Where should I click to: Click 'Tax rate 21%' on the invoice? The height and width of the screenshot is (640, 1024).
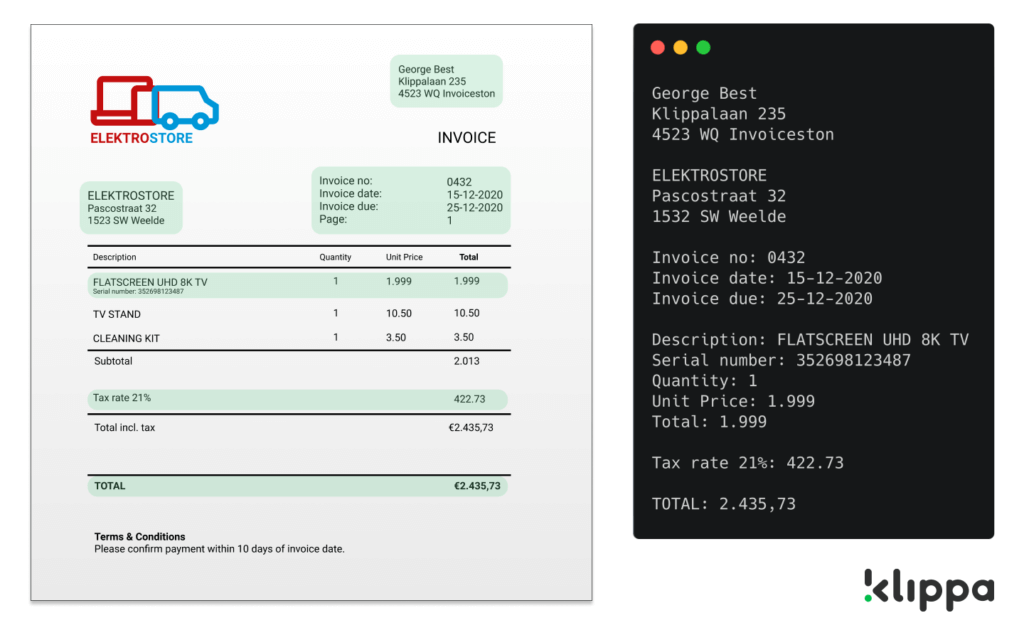[x=121, y=398]
